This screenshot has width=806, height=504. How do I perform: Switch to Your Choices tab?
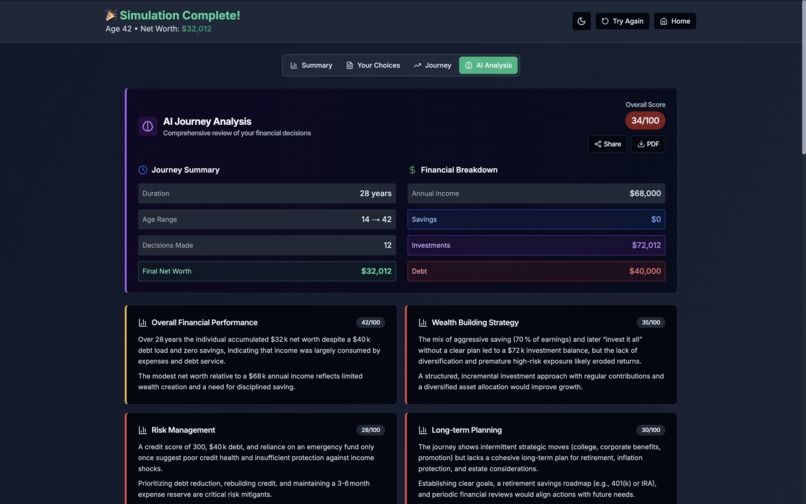373,65
